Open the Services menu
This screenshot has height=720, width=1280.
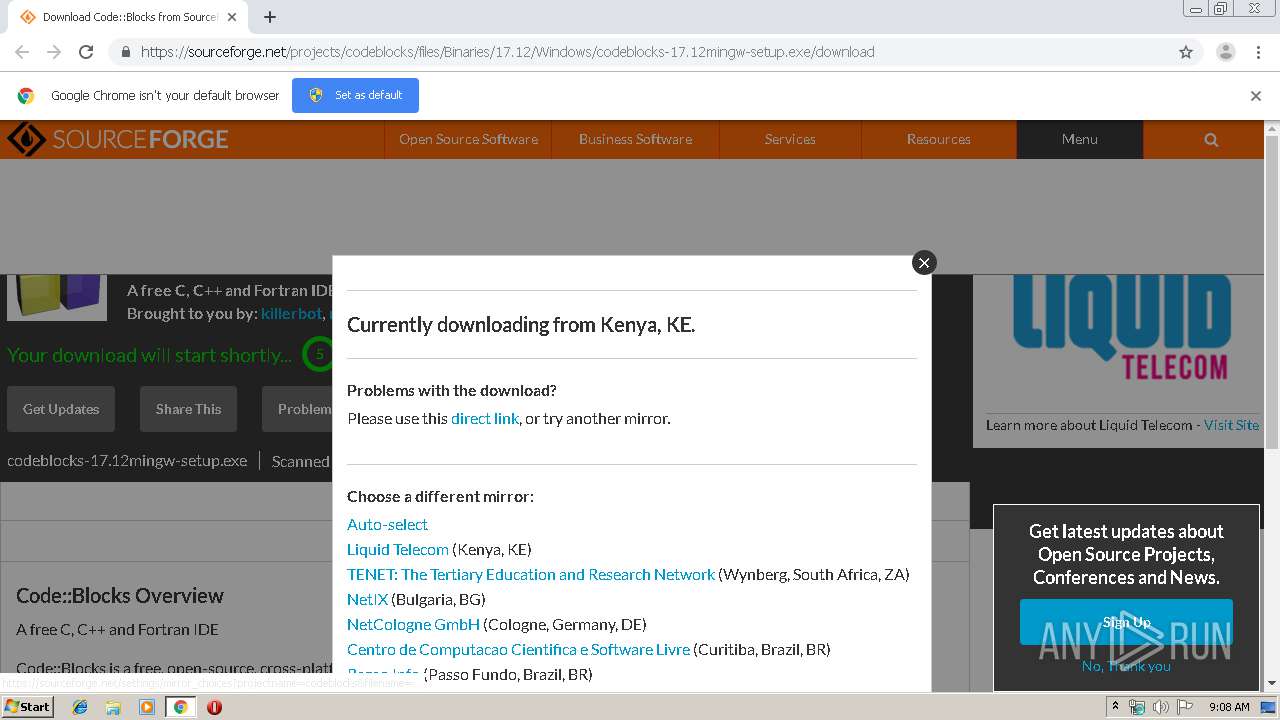click(x=790, y=139)
